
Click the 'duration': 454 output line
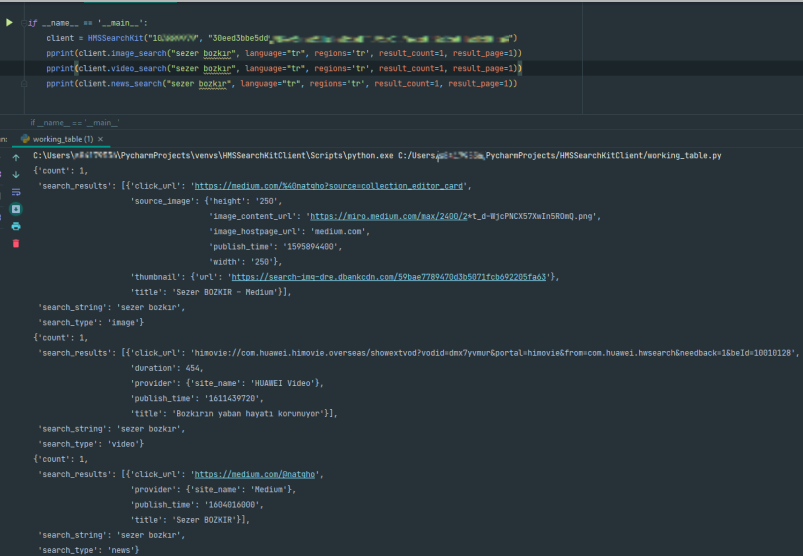(x=167, y=368)
